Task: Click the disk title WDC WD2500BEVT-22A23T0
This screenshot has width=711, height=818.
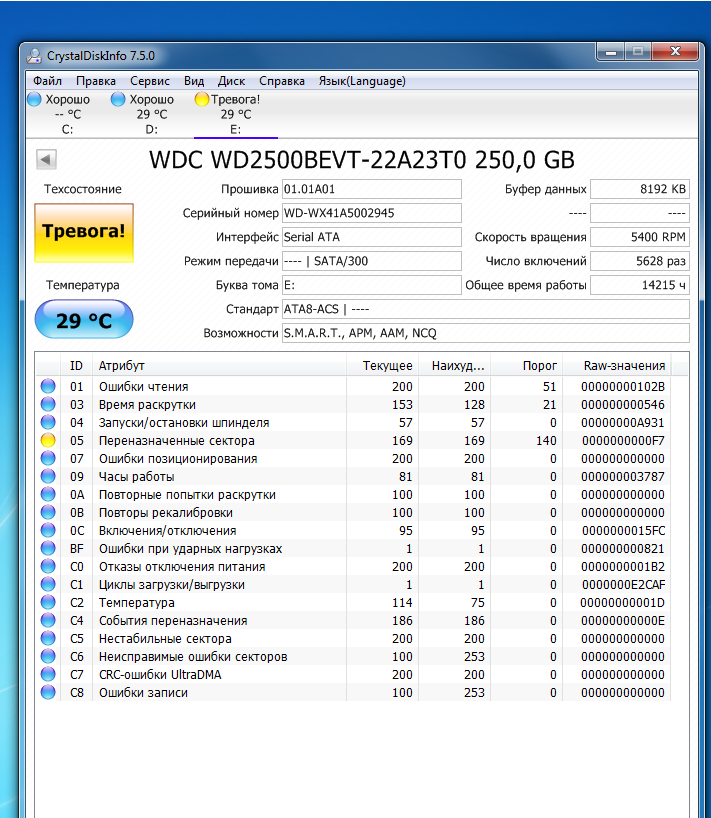Action: coord(361,160)
